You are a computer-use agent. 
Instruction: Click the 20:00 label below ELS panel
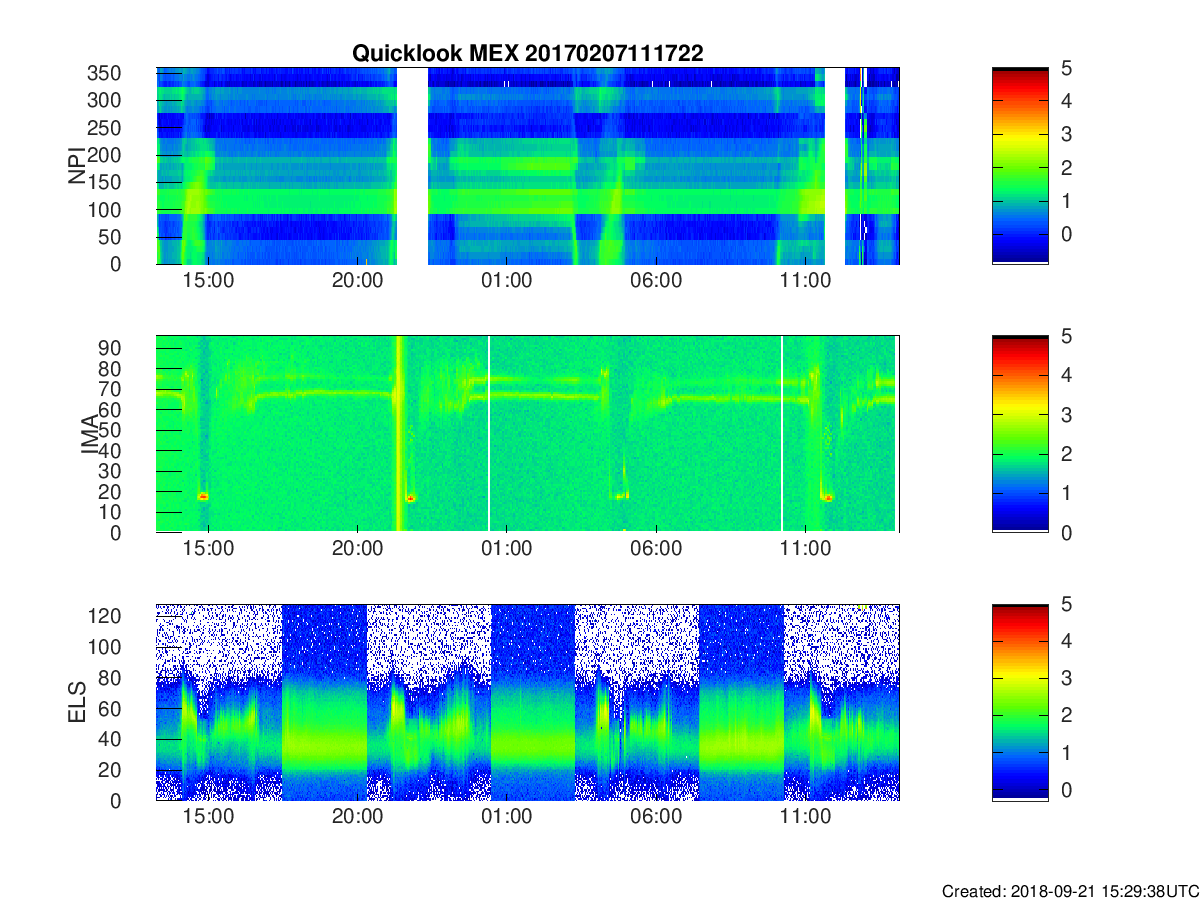[x=357, y=817]
